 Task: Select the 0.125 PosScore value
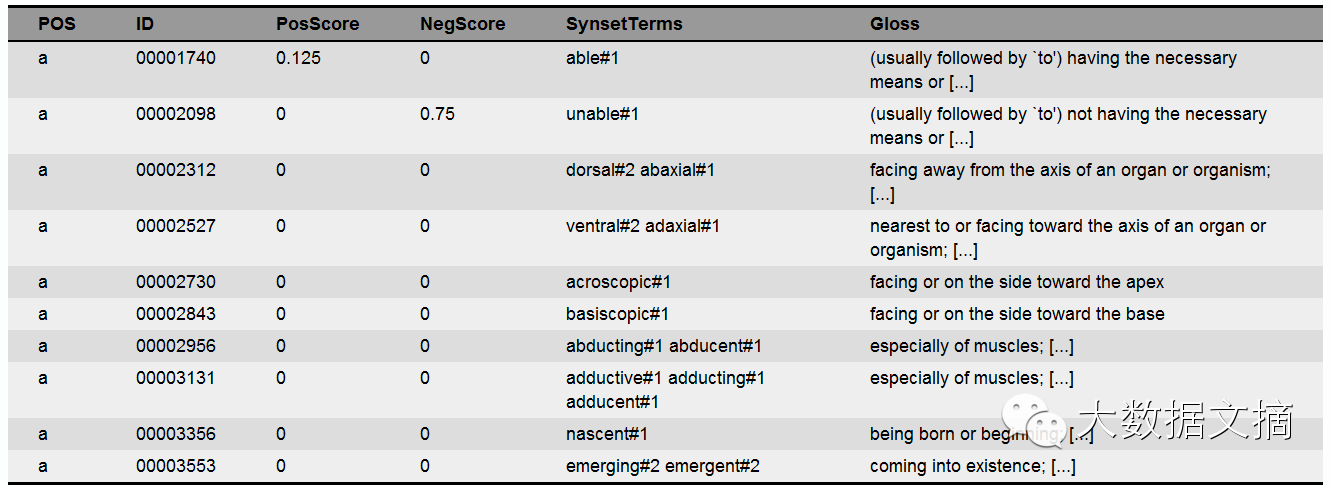click(298, 58)
